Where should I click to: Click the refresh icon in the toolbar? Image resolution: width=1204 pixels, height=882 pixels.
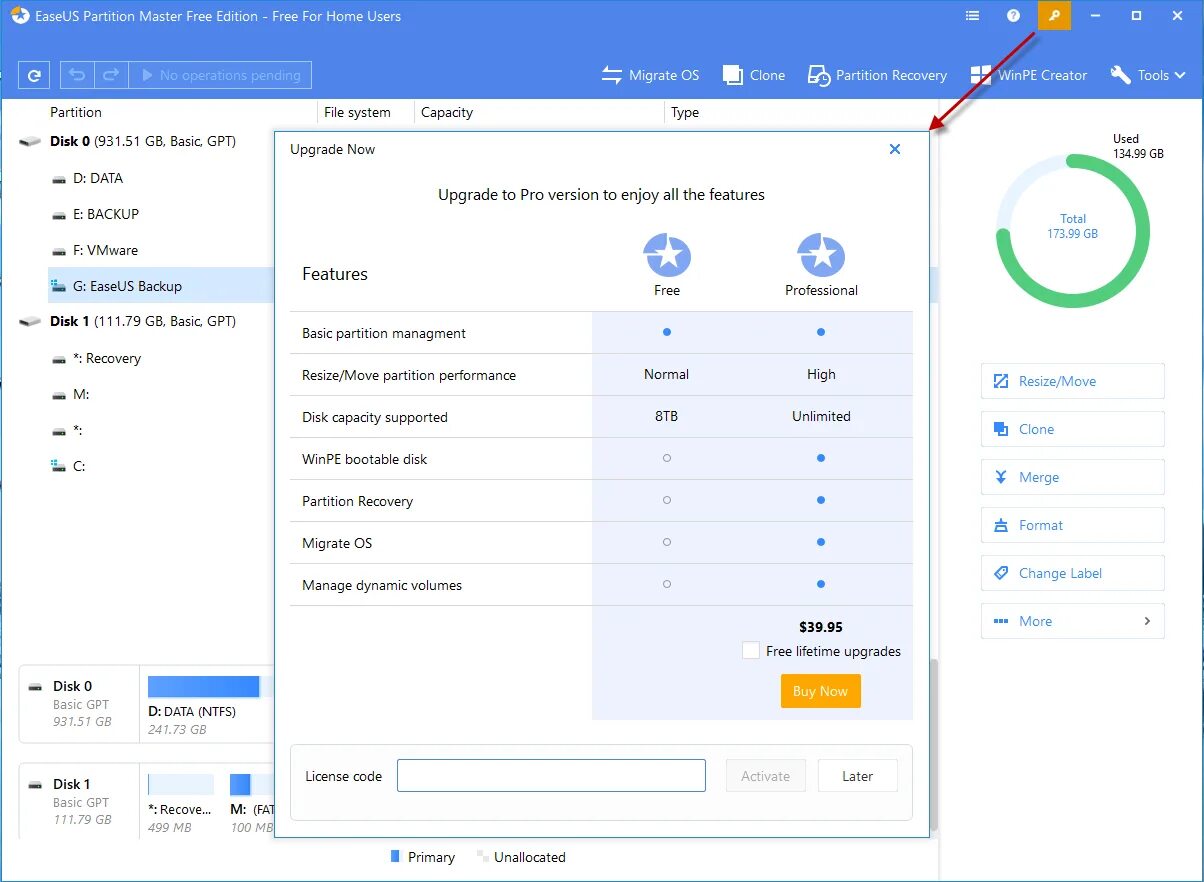(34, 75)
